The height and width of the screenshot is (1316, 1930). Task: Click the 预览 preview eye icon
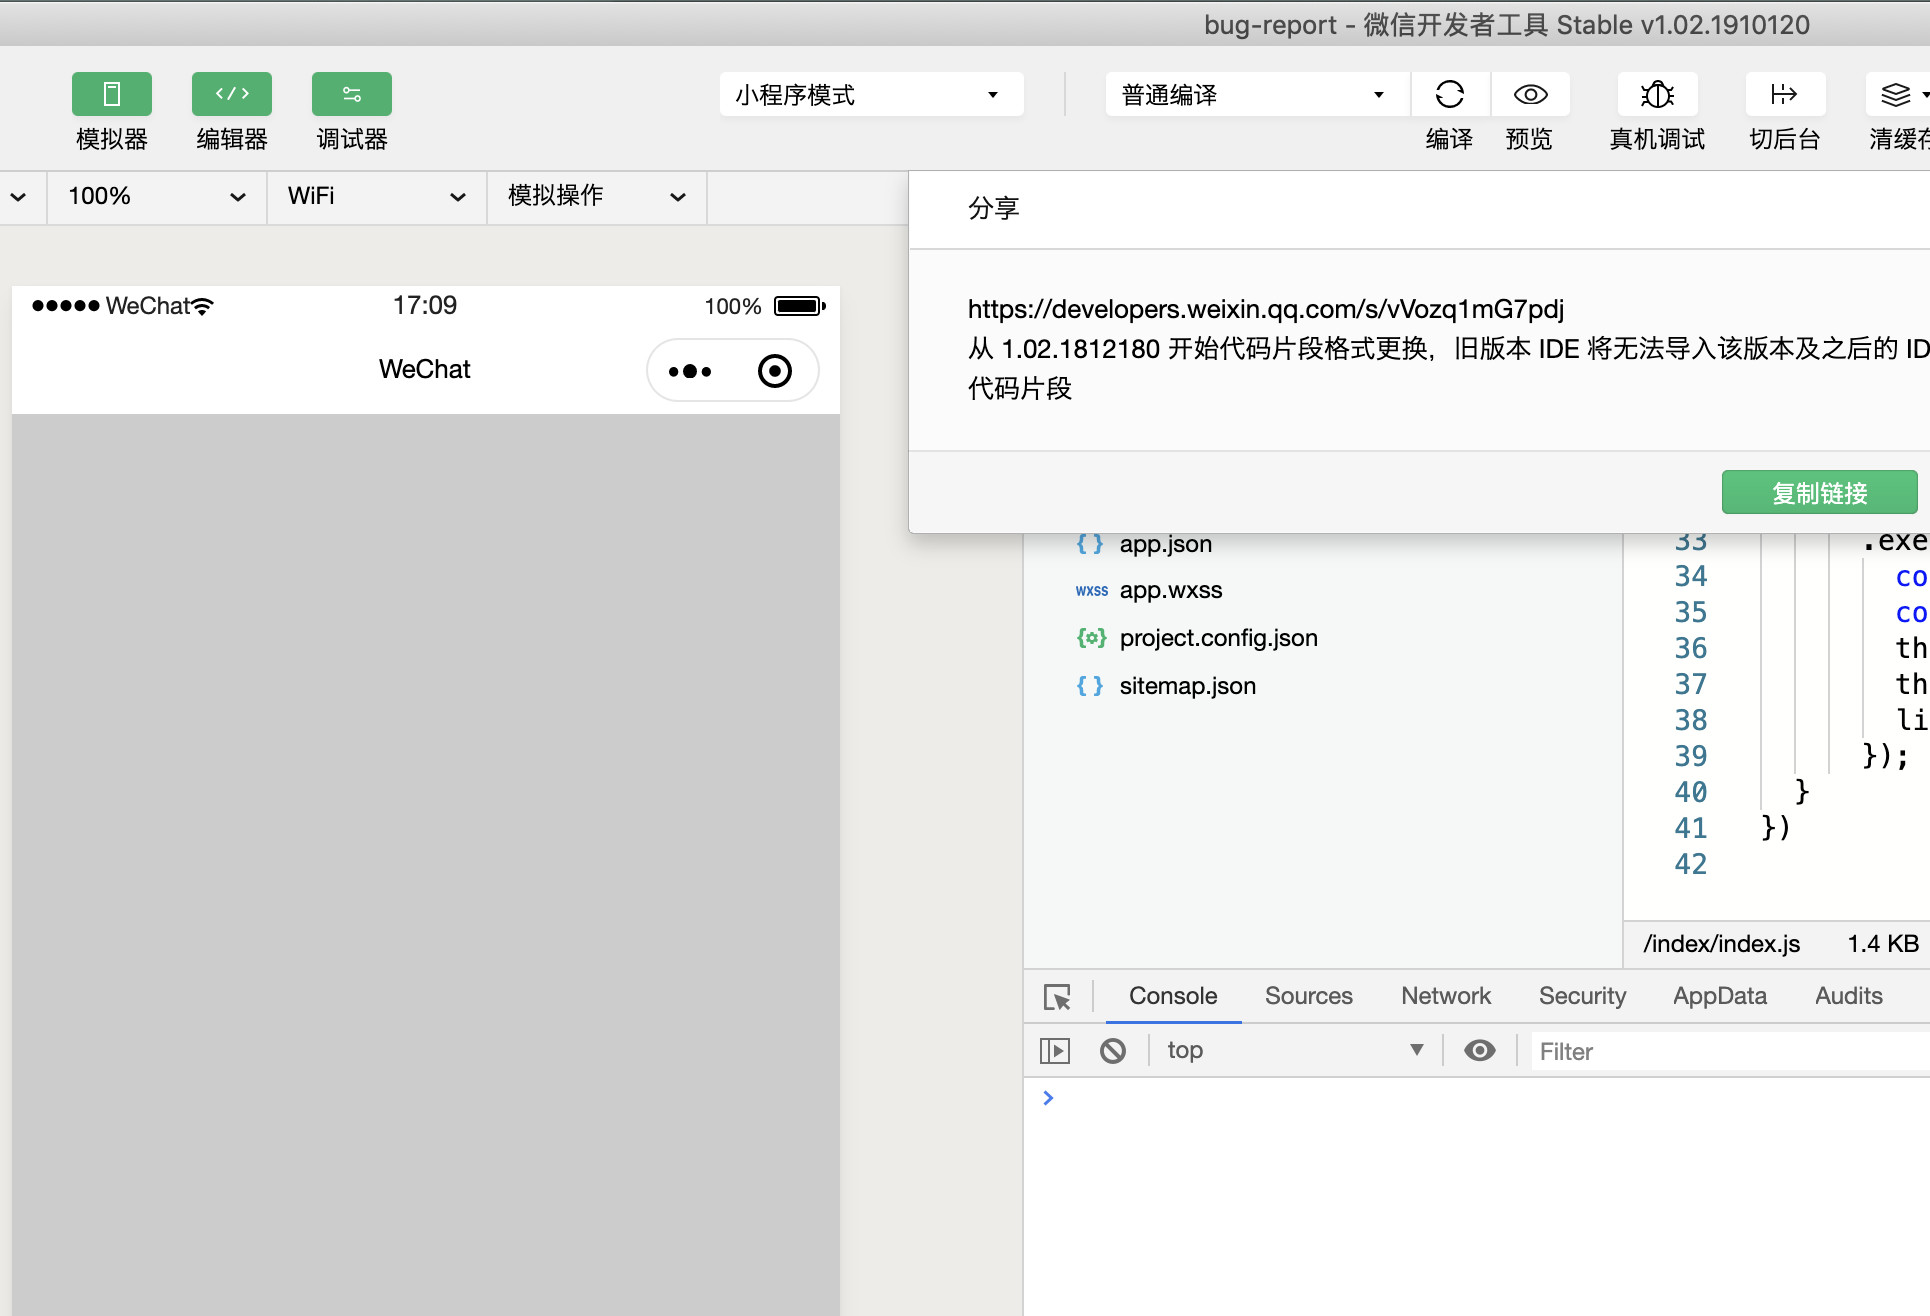[1530, 94]
